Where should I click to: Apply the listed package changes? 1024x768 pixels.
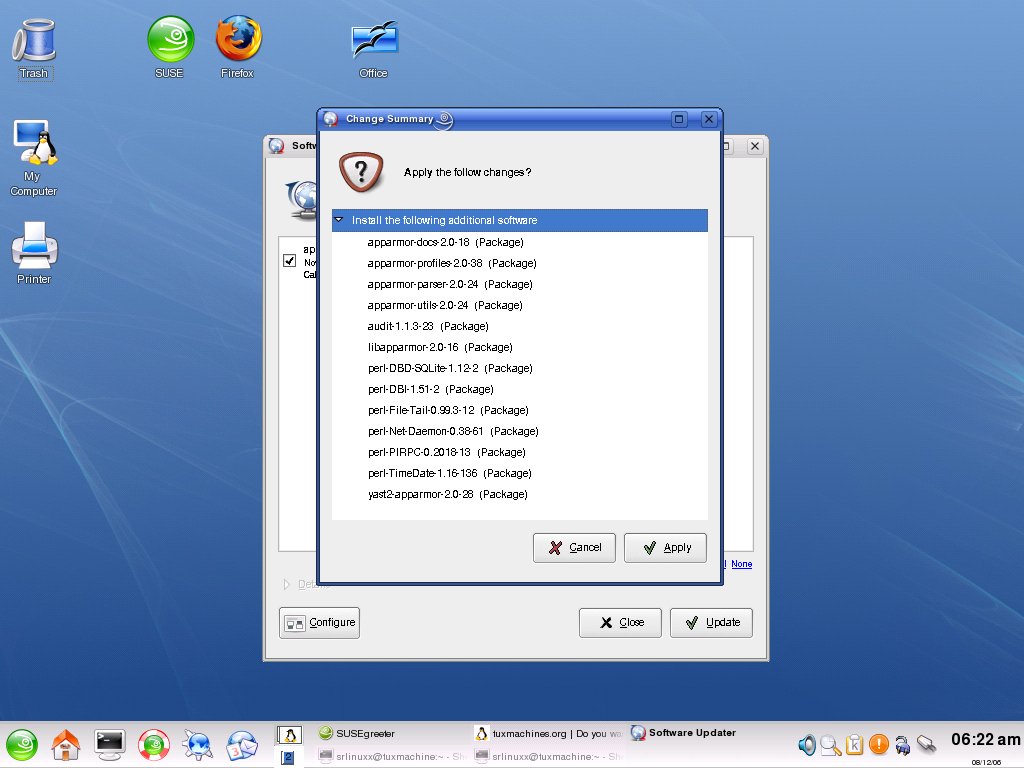tap(665, 547)
